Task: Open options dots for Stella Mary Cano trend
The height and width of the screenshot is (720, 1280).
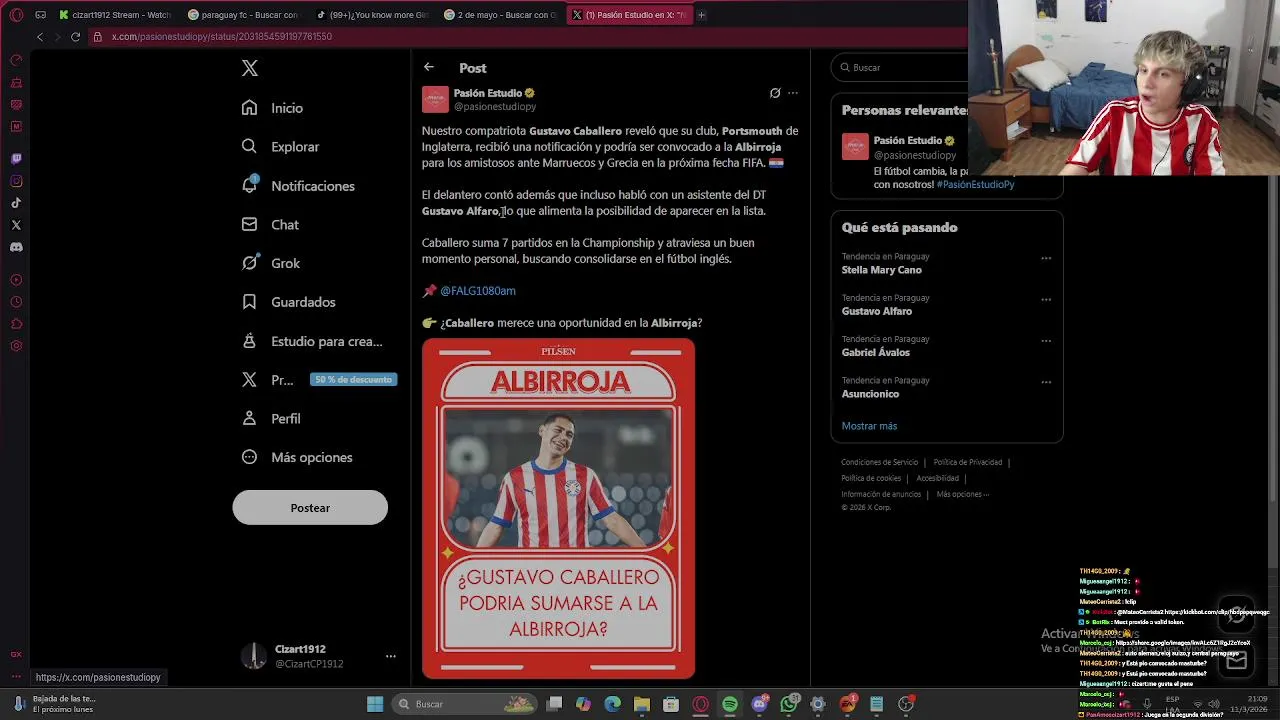Action: (x=1046, y=258)
